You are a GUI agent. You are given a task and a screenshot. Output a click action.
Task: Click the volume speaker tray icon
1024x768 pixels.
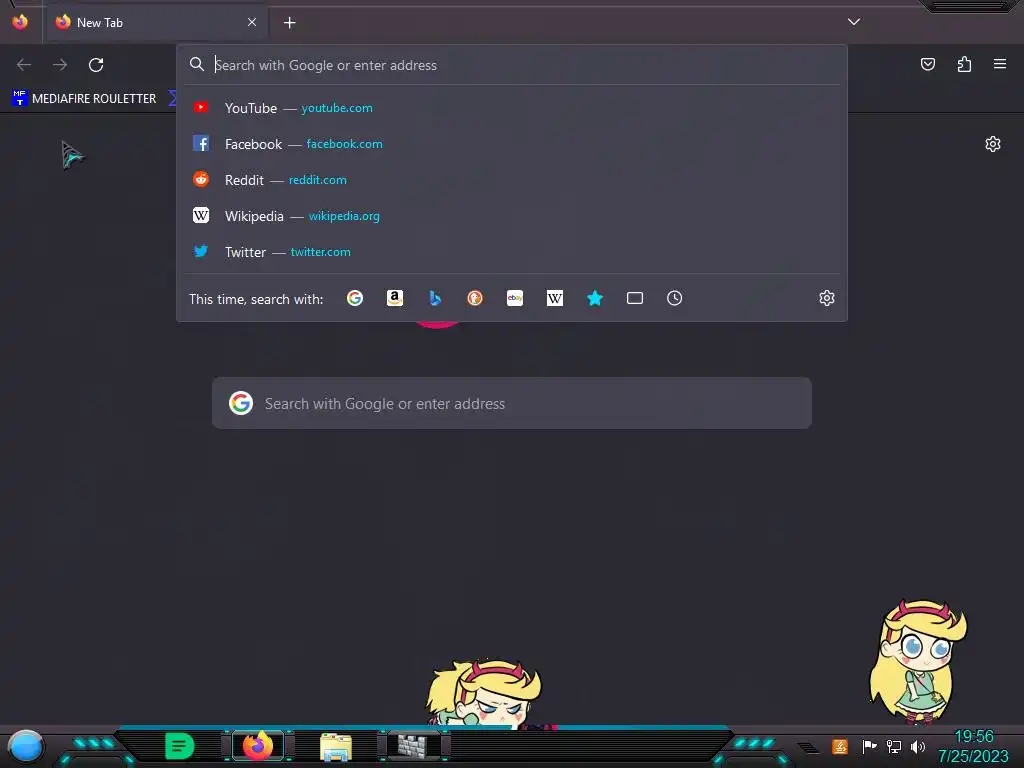point(918,746)
